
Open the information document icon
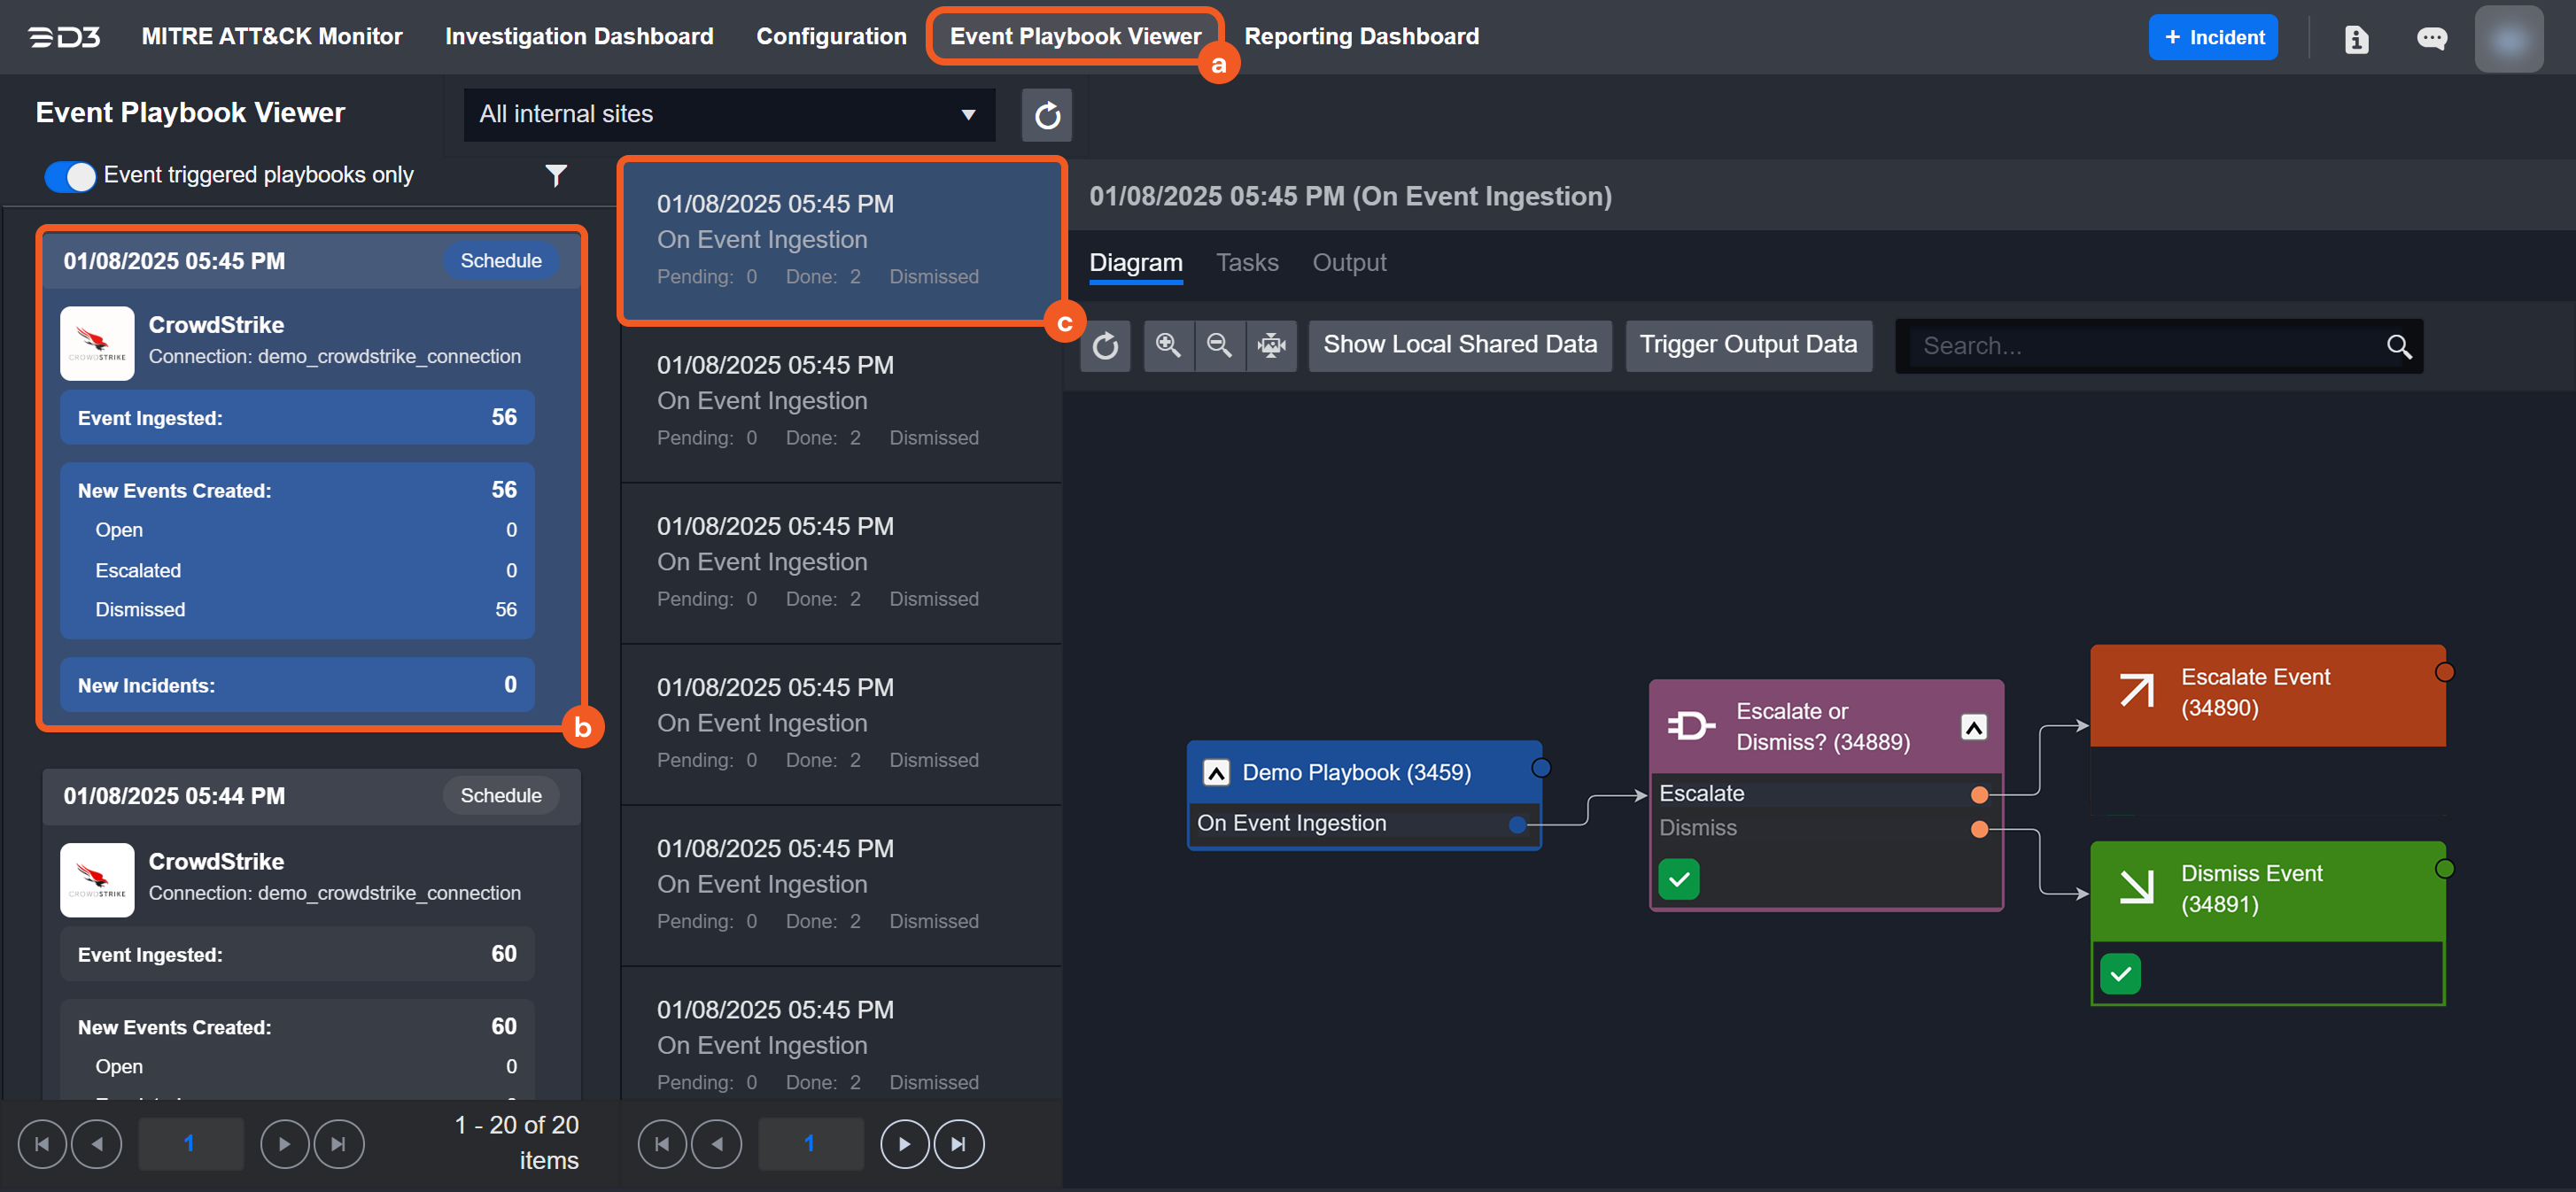(x=2356, y=38)
